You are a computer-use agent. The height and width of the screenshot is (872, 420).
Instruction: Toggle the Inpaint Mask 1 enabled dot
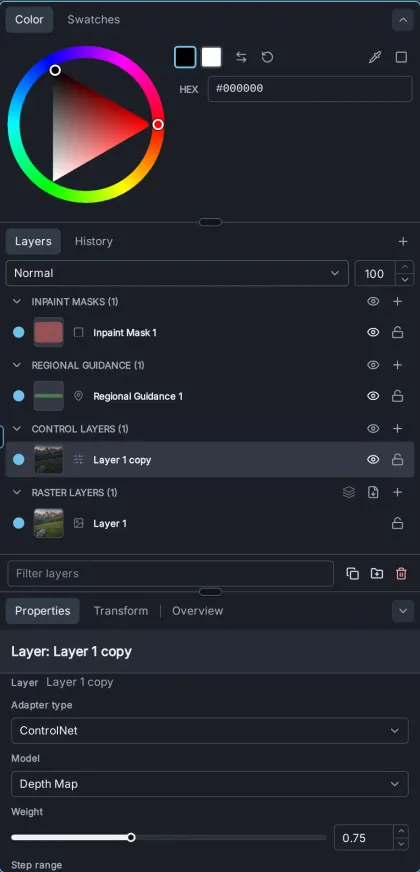pyautogui.click(x=19, y=333)
